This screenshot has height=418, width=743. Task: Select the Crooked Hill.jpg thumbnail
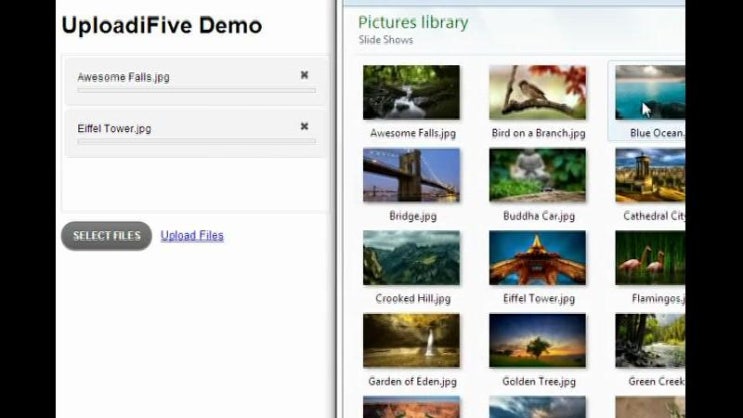tap(411, 258)
